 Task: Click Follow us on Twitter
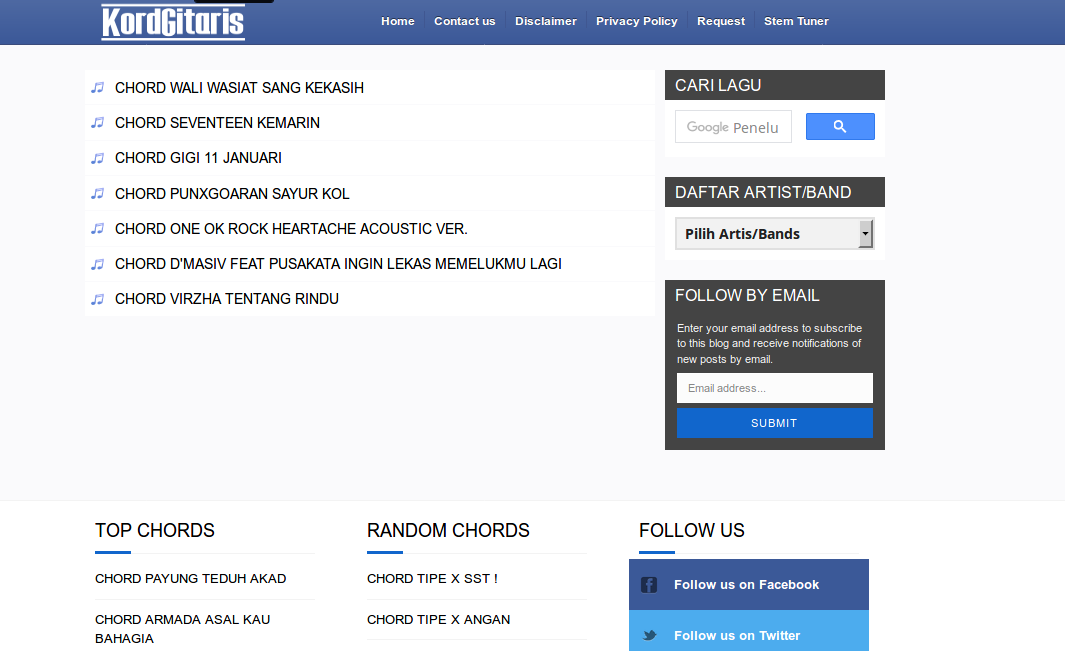click(748, 632)
